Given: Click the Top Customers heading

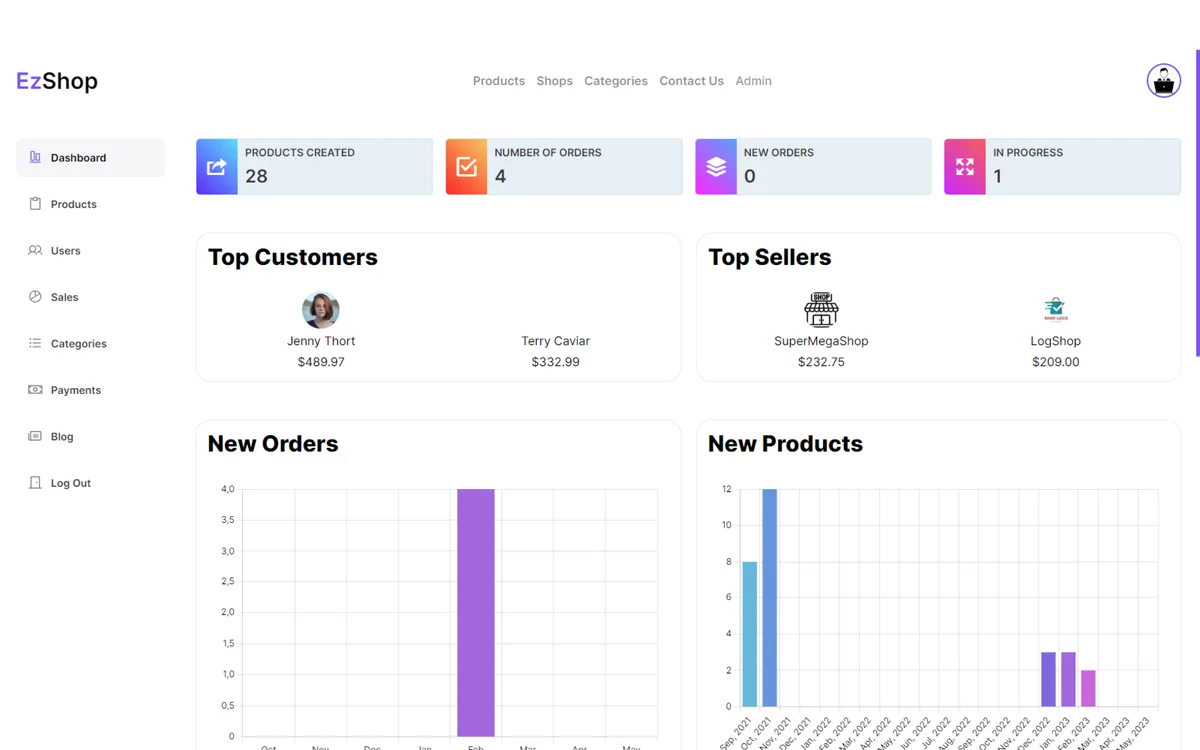Looking at the screenshot, I should click(x=293, y=257).
